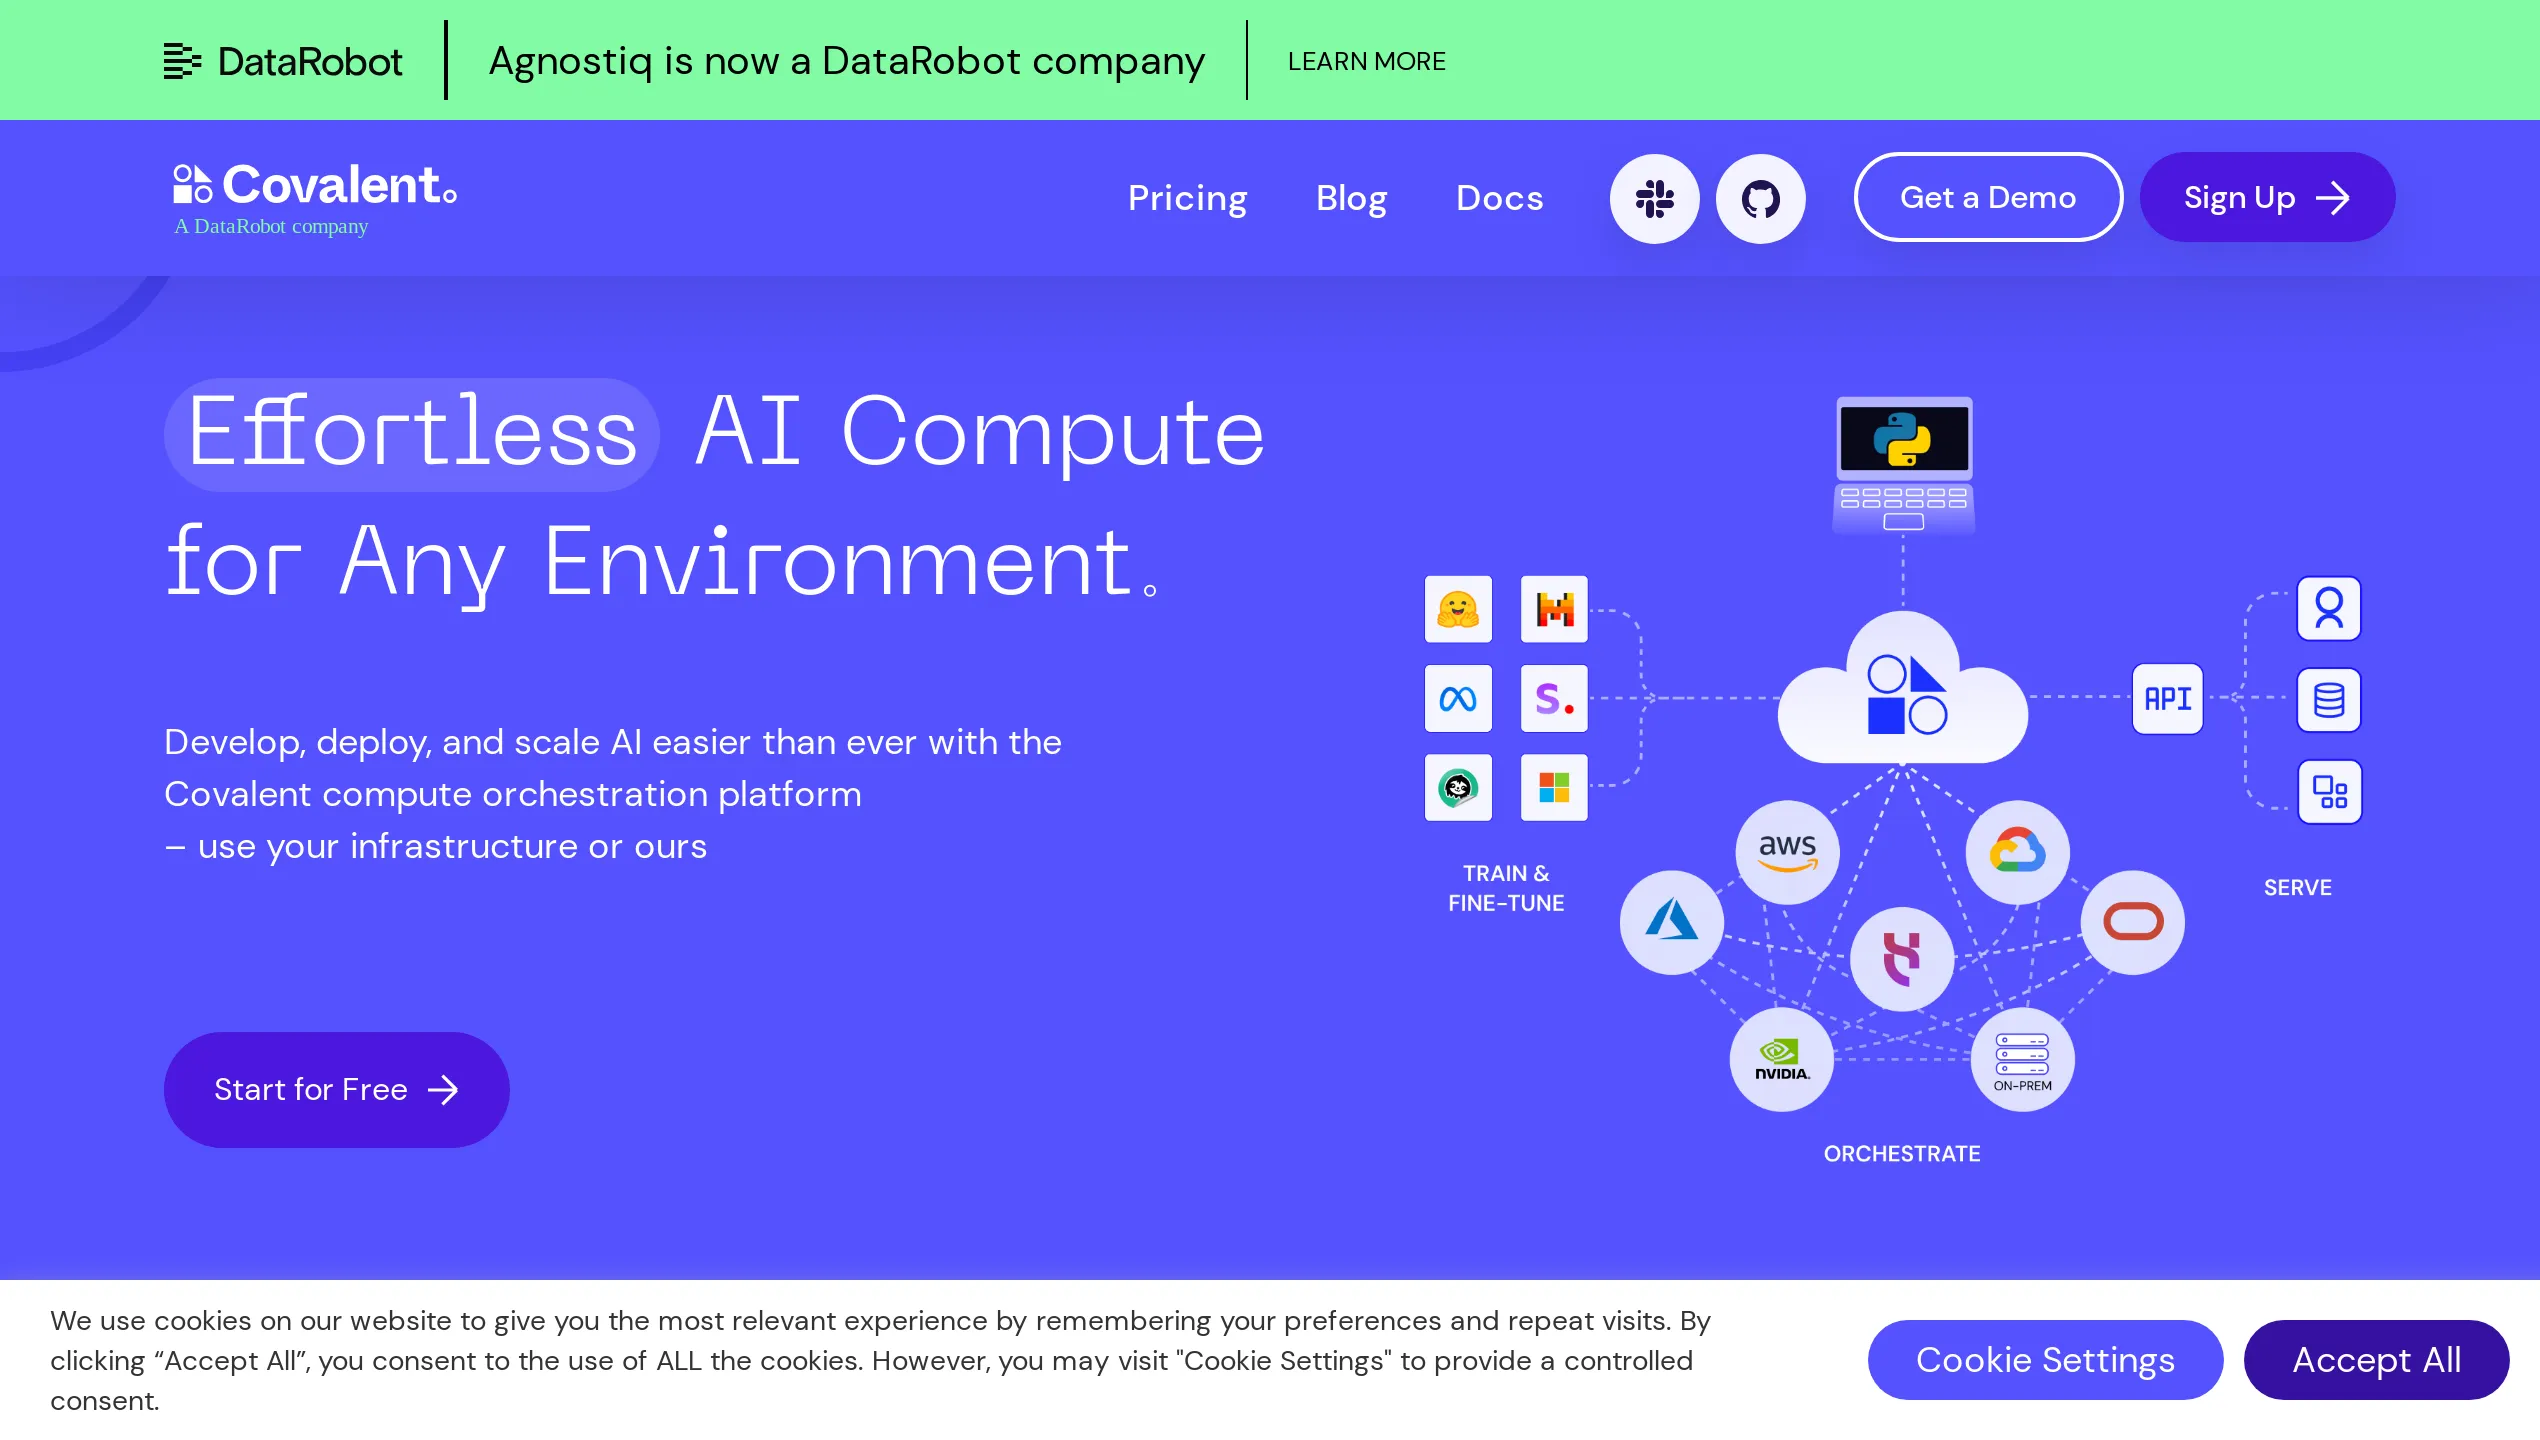Click the Hugging Face emoji icon
Screen dimensions: 2540x1440
click(x=1458, y=609)
